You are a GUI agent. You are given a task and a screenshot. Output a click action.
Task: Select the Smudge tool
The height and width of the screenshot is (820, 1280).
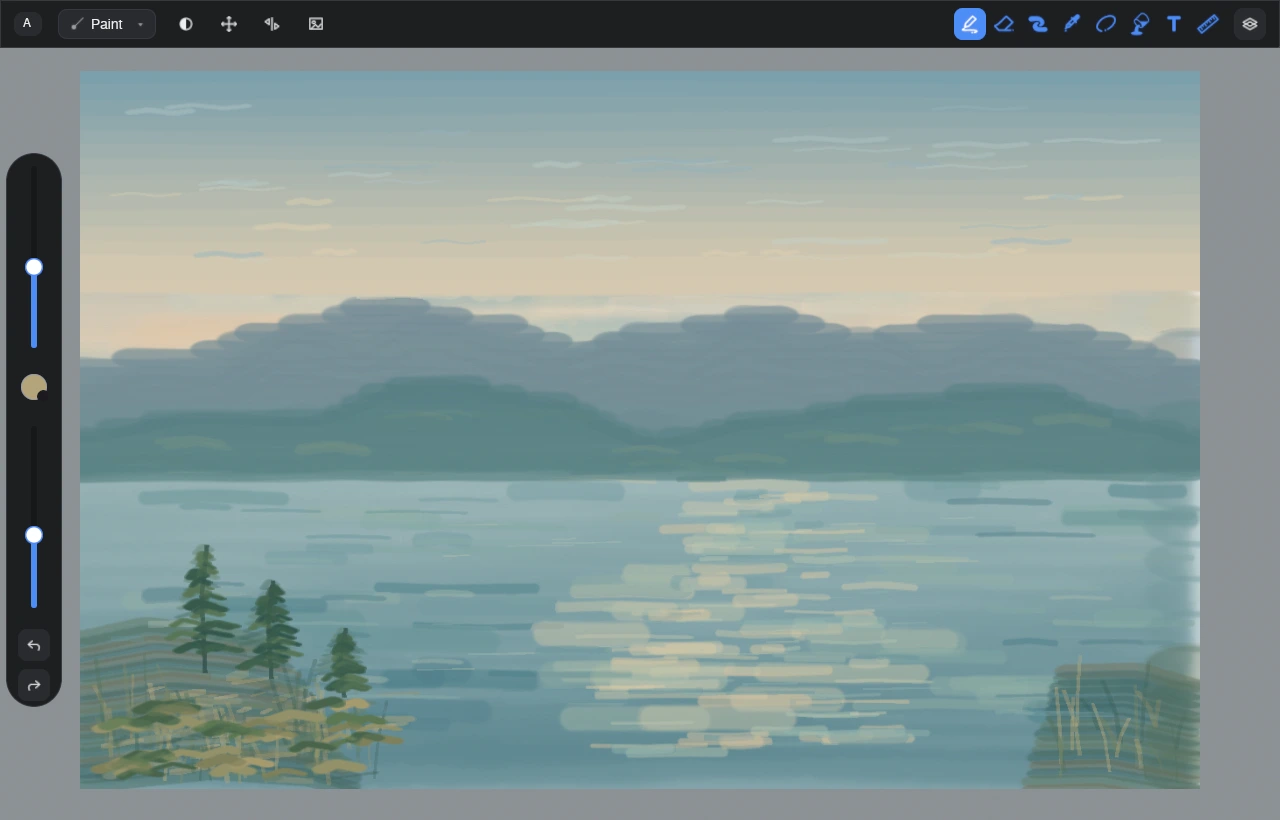(x=1038, y=24)
